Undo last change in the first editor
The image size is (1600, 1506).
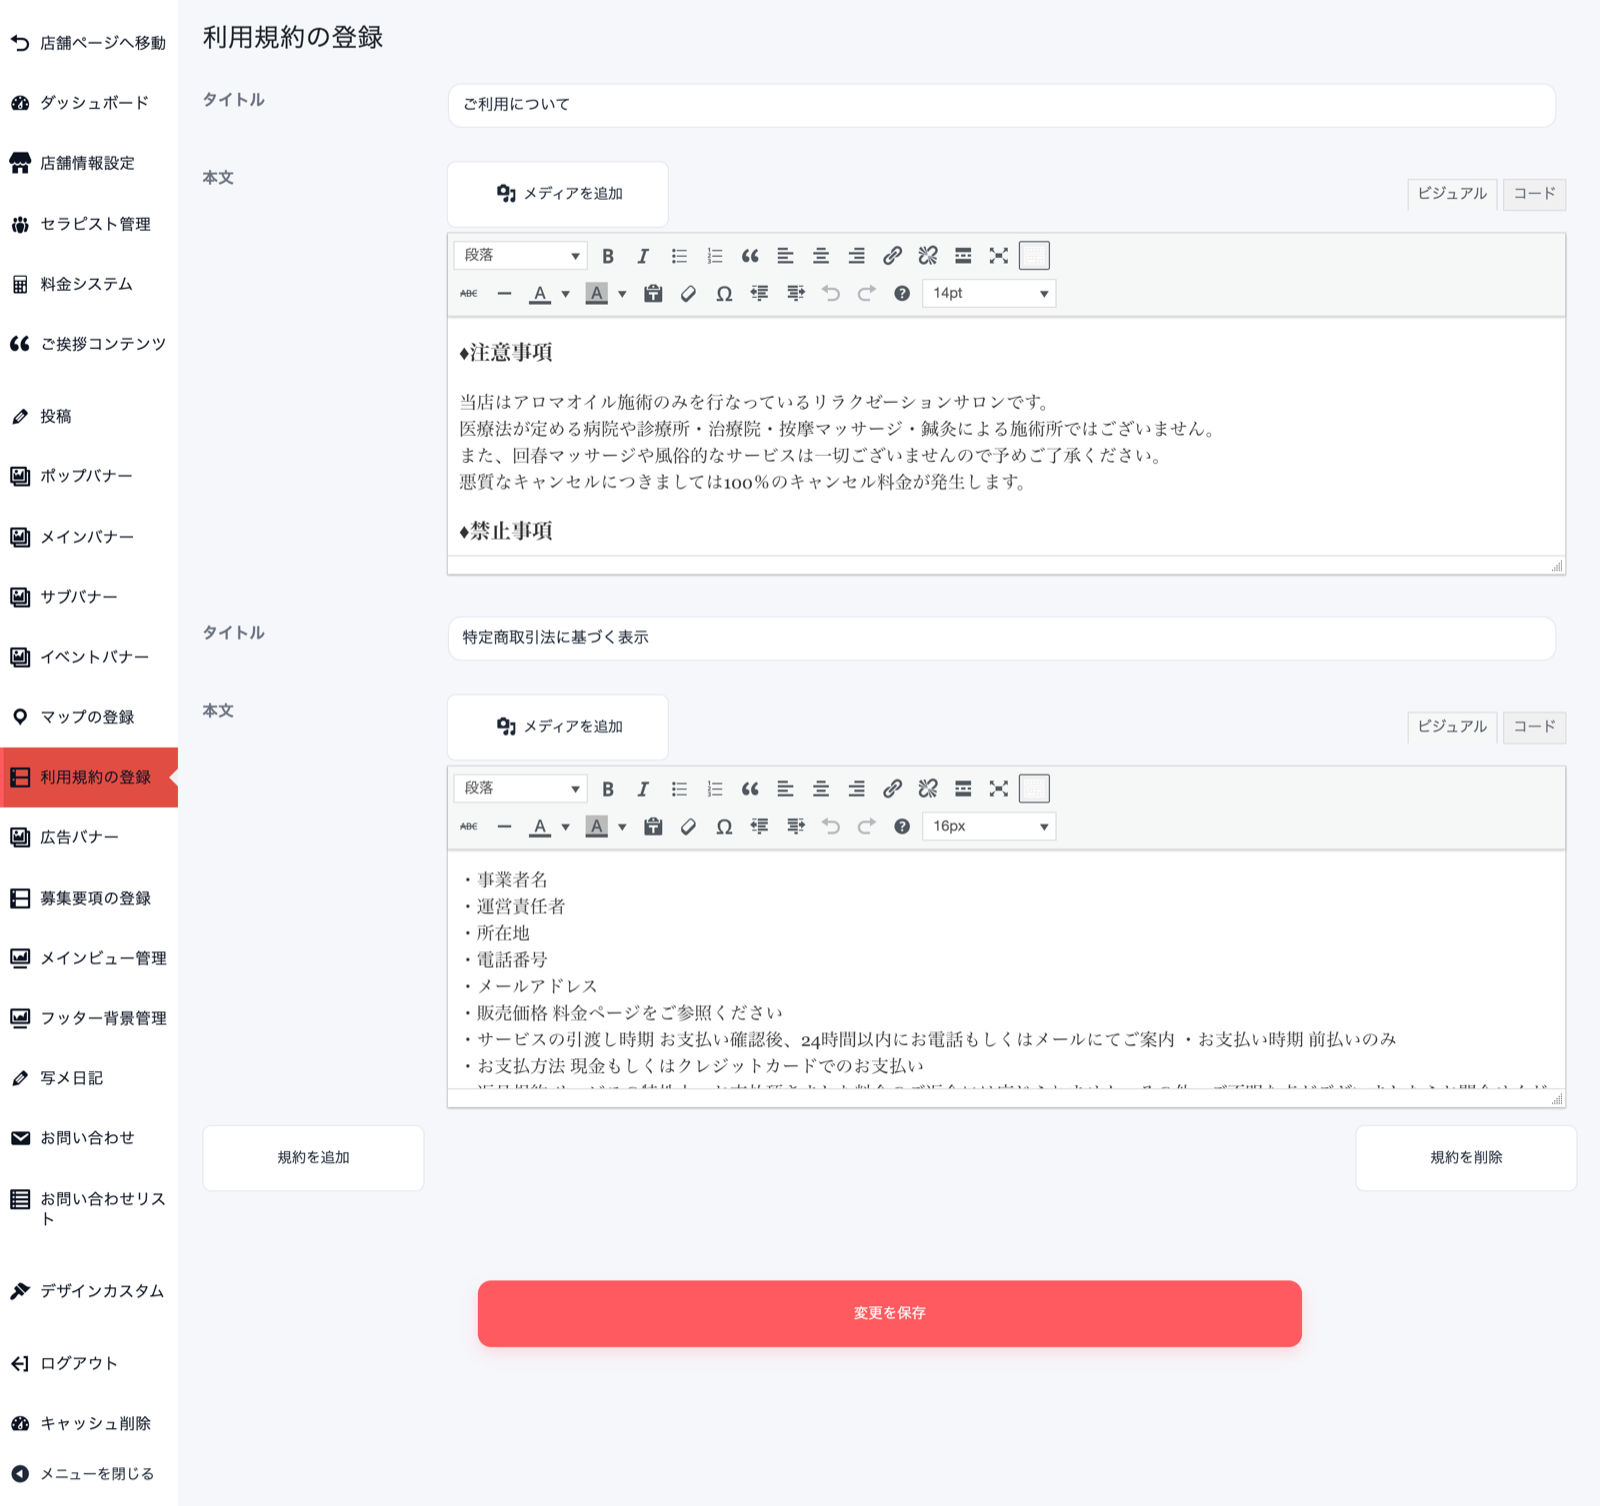pyautogui.click(x=831, y=293)
